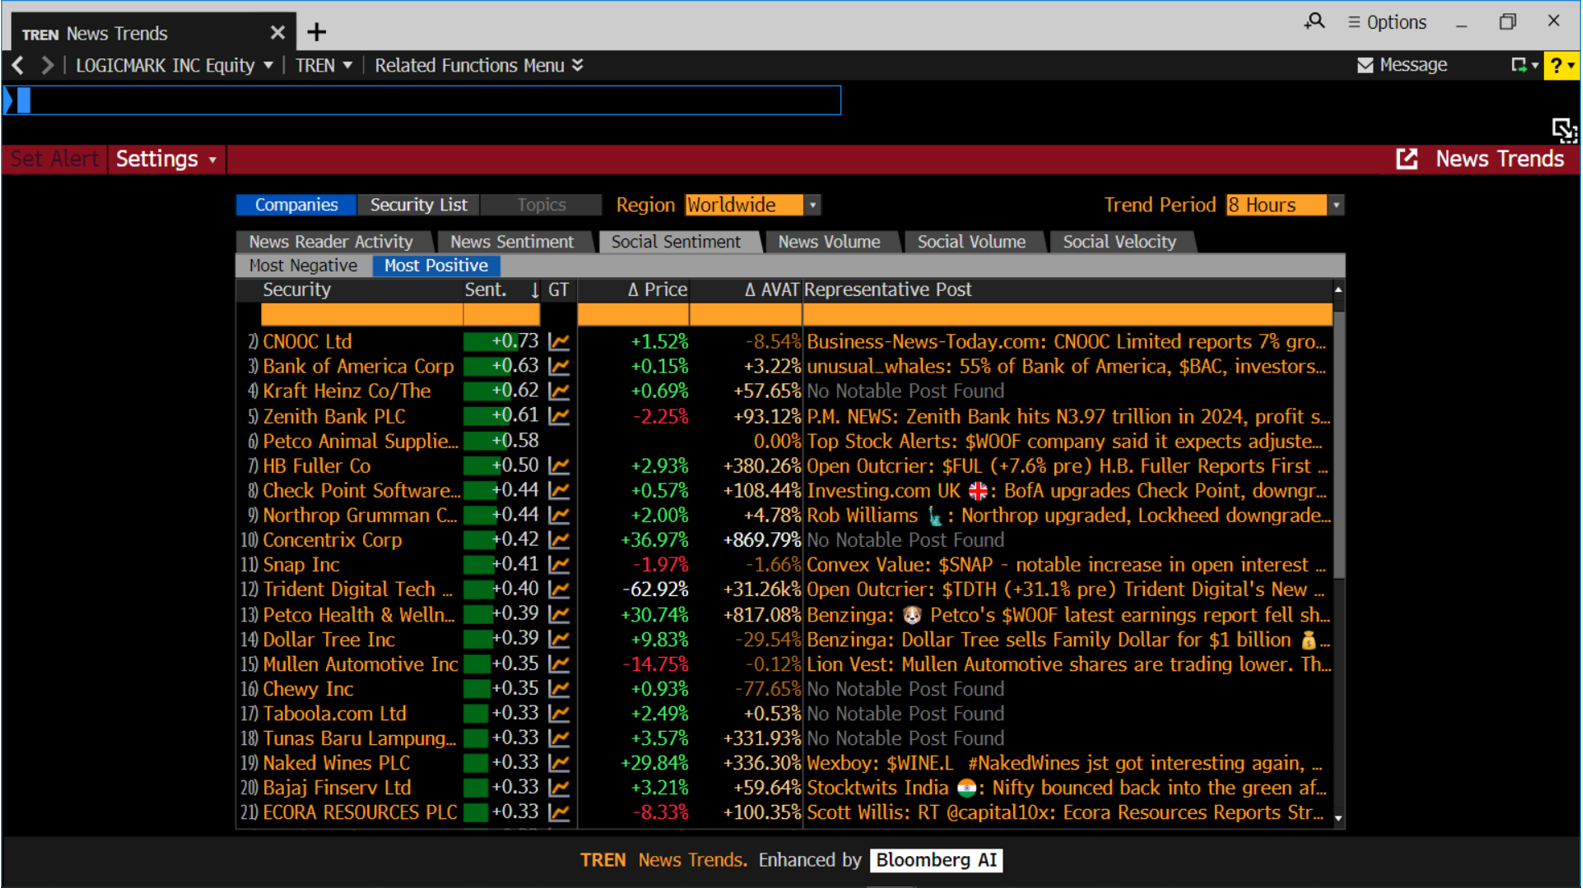1583x889 pixels.
Task: Open the GT chart icon for Concentrix Corp
Action: pos(559,540)
